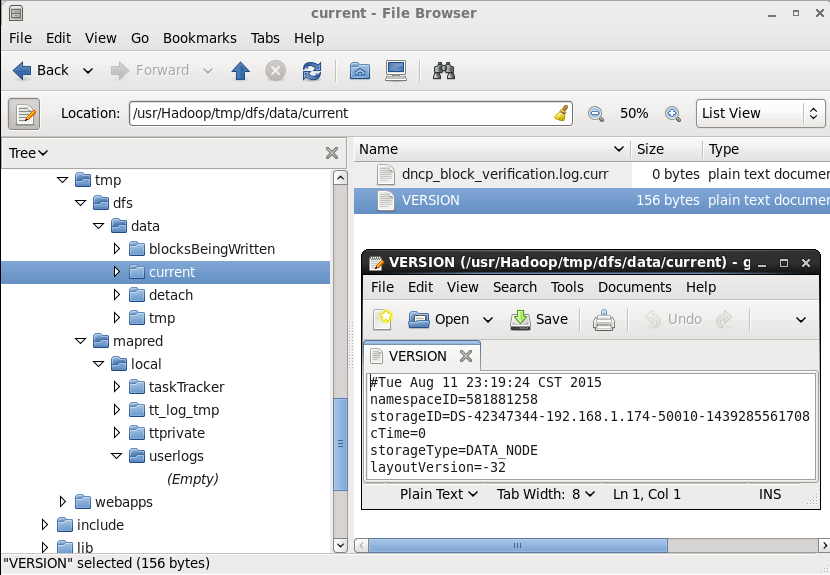
Task: Open the Computer icon in toolbar
Action: click(x=396, y=70)
